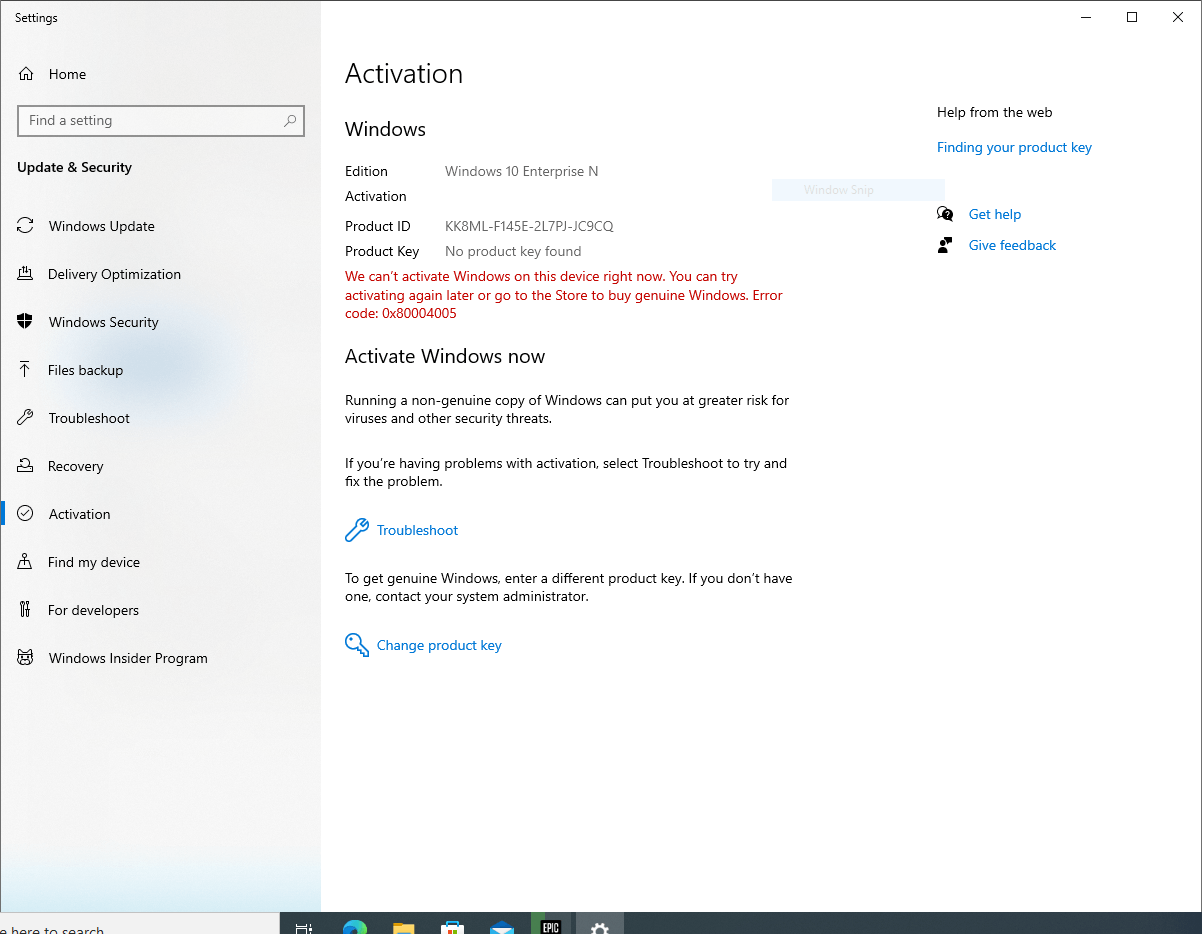Click the Help from the web heading

point(995,112)
